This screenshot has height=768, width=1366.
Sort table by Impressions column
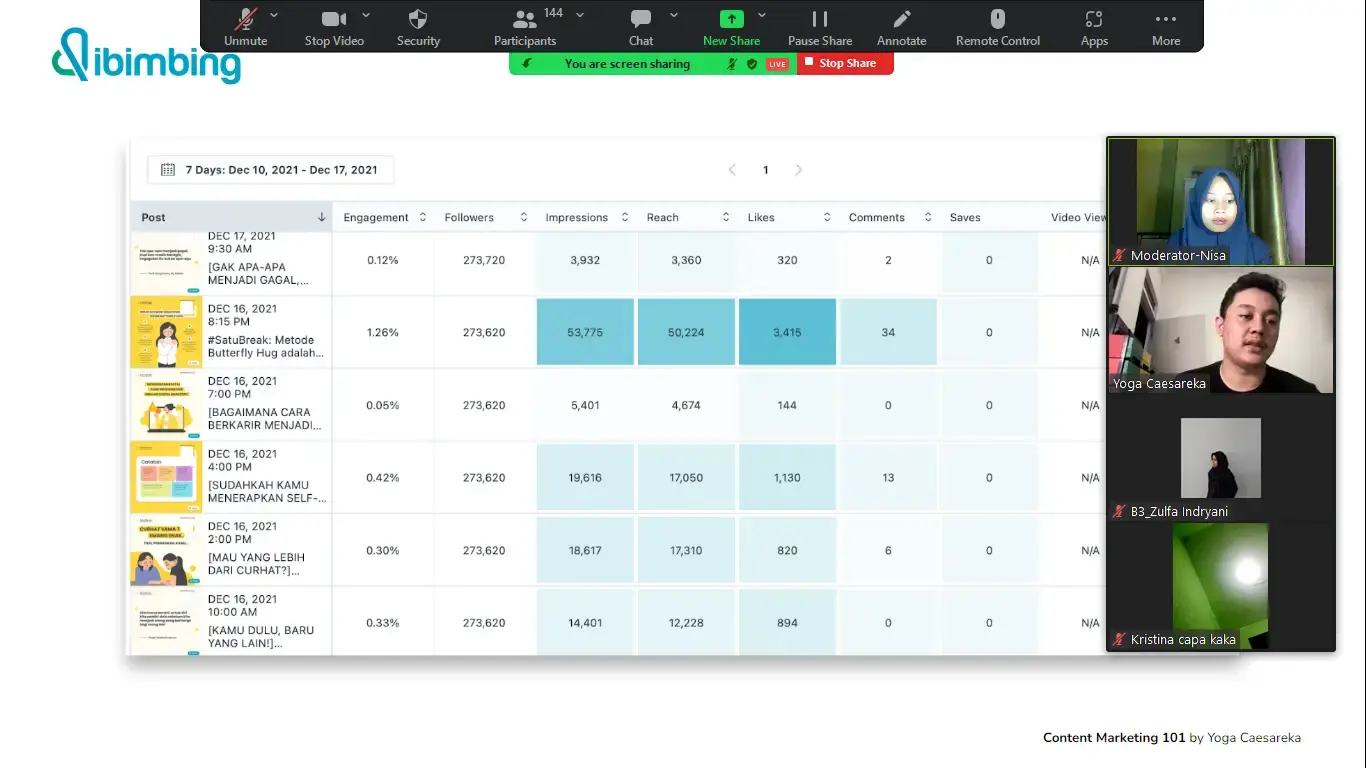pos(586,217)
